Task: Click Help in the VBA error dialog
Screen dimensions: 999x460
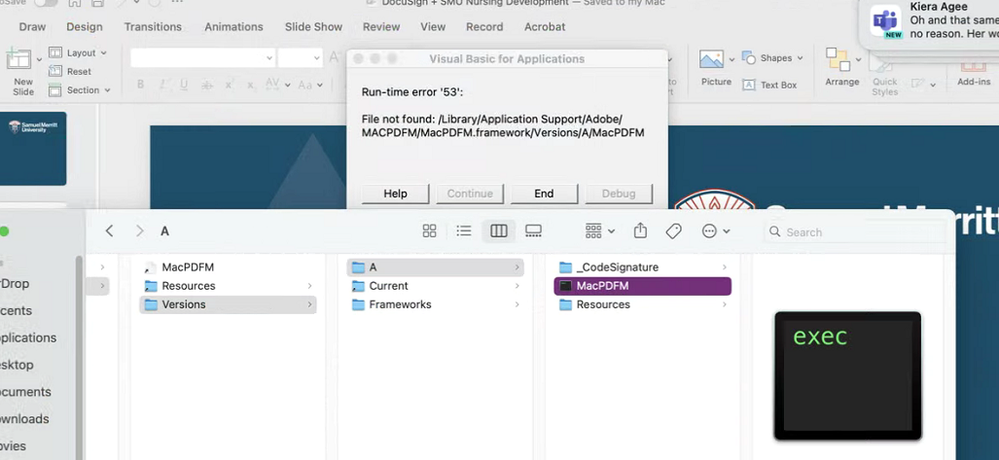Action: (x=395, y=194)
